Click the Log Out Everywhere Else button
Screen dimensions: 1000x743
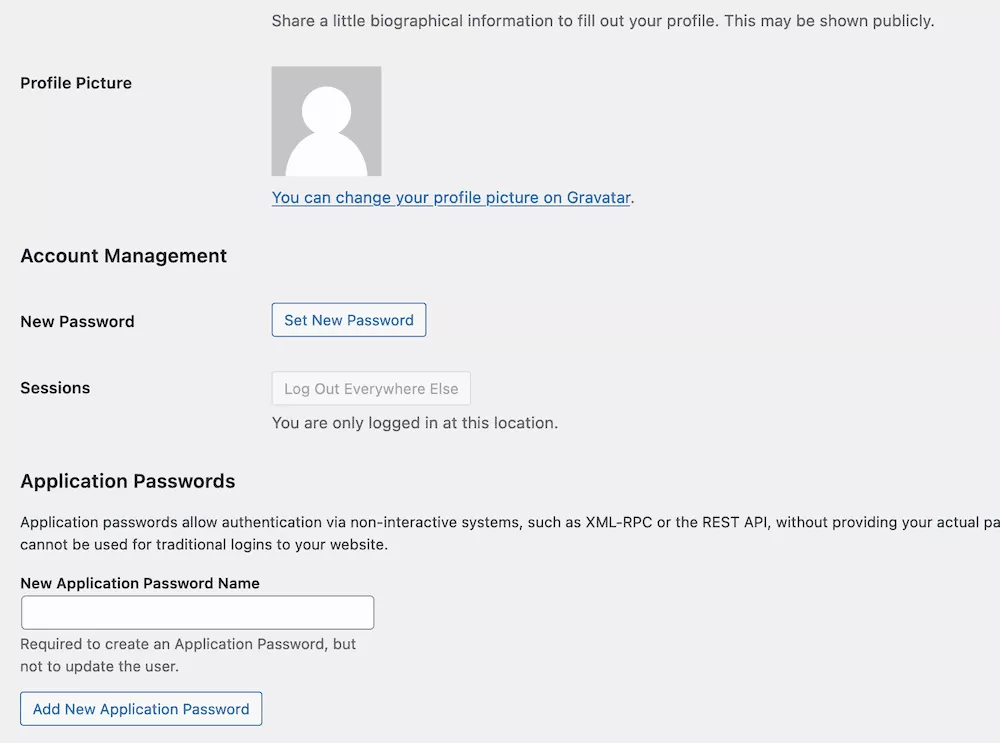pos(371,388)
